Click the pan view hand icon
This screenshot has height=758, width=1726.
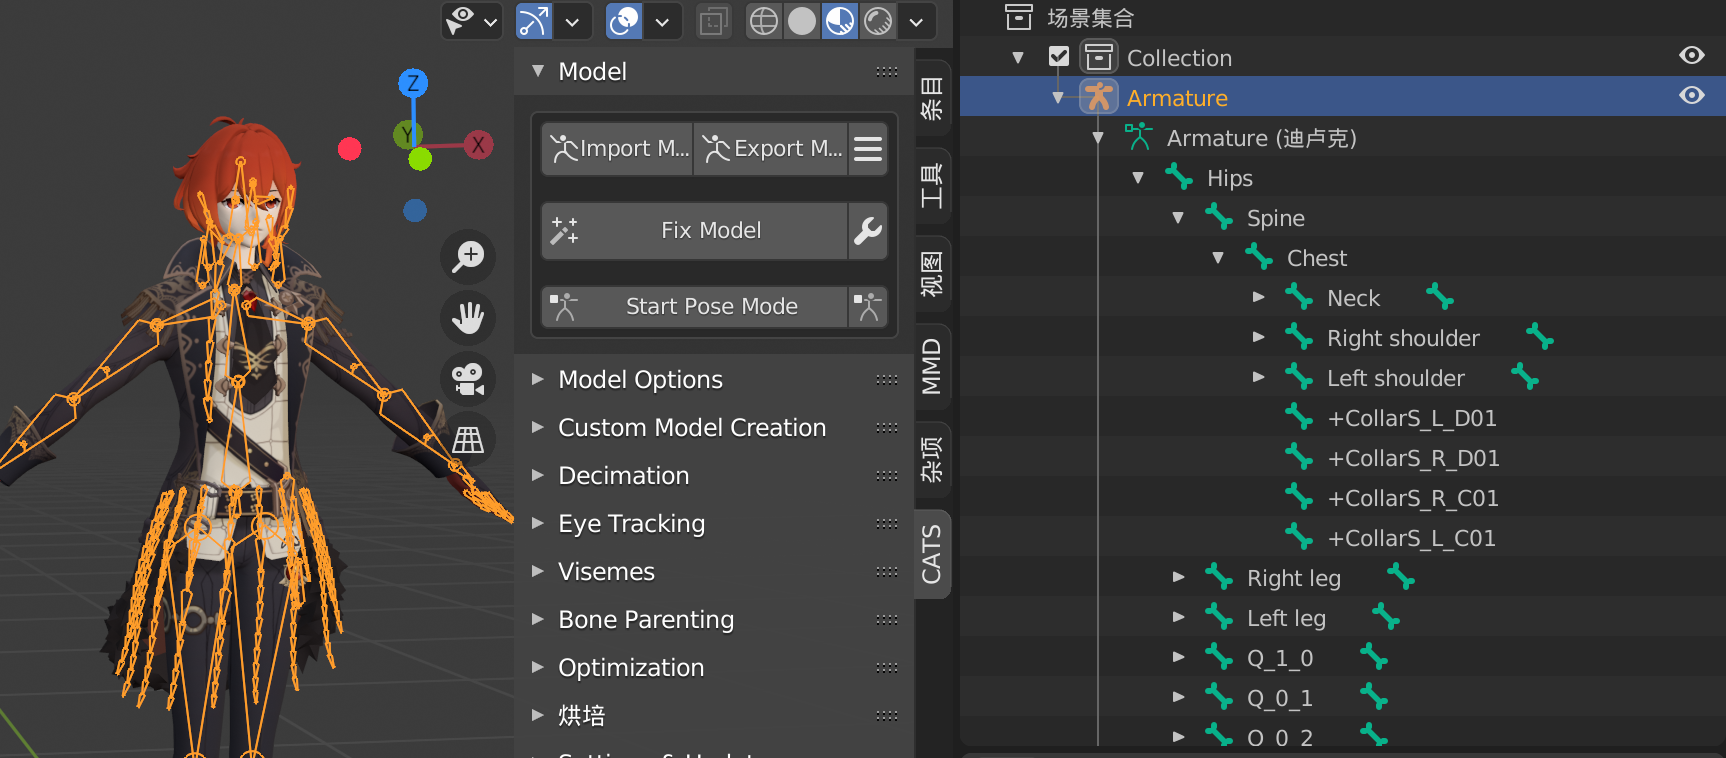pyautogui.click(x=468, y=318)
